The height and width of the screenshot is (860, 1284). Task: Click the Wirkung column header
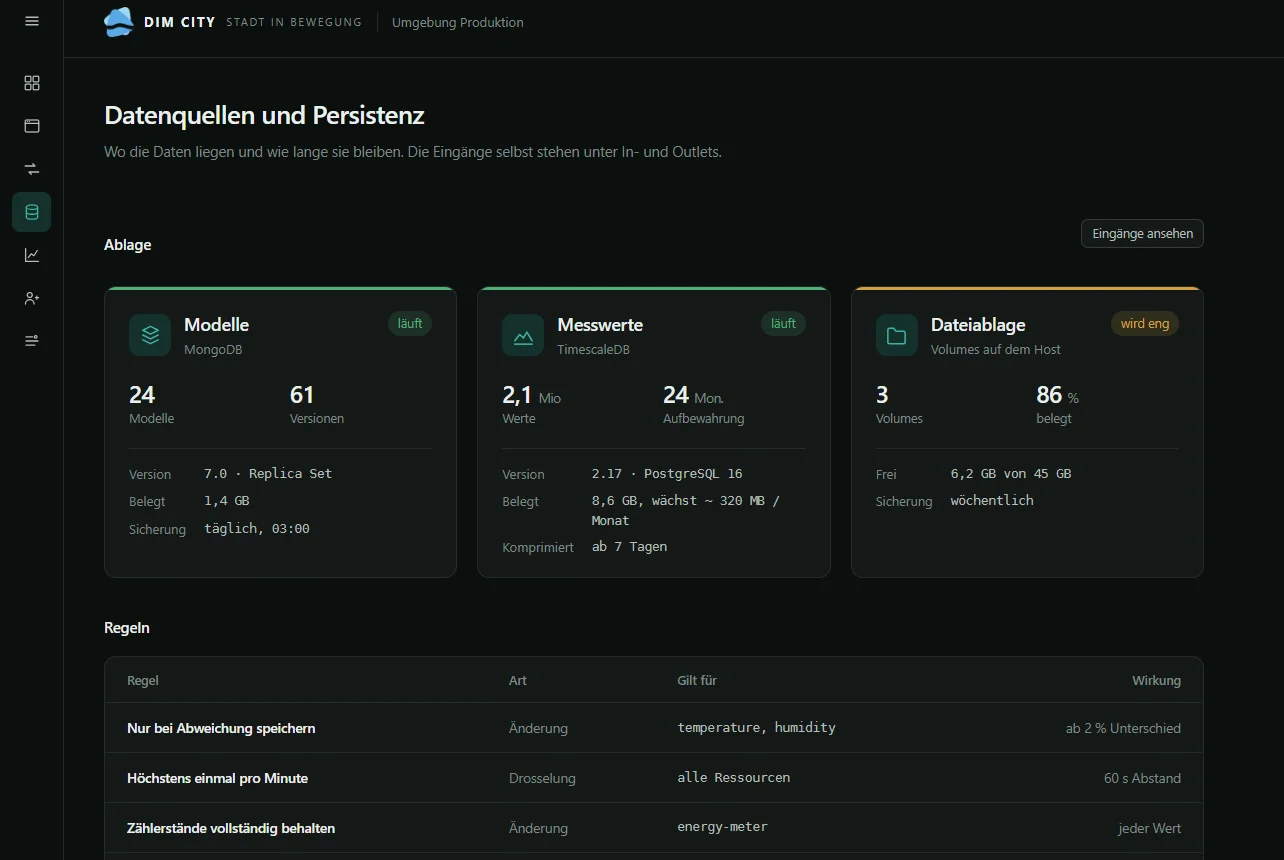pos(1156,680)
